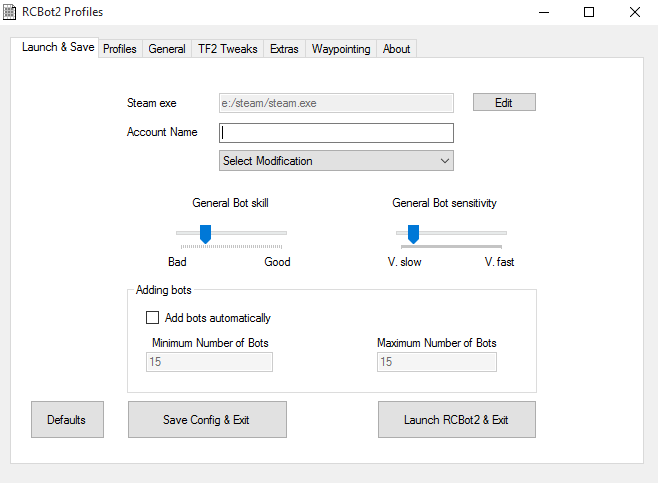Image resolution: width=658 pixels, height=483 pixels.
Task: Click the General Bot skill slider thumb
Action: pos(205,234)
